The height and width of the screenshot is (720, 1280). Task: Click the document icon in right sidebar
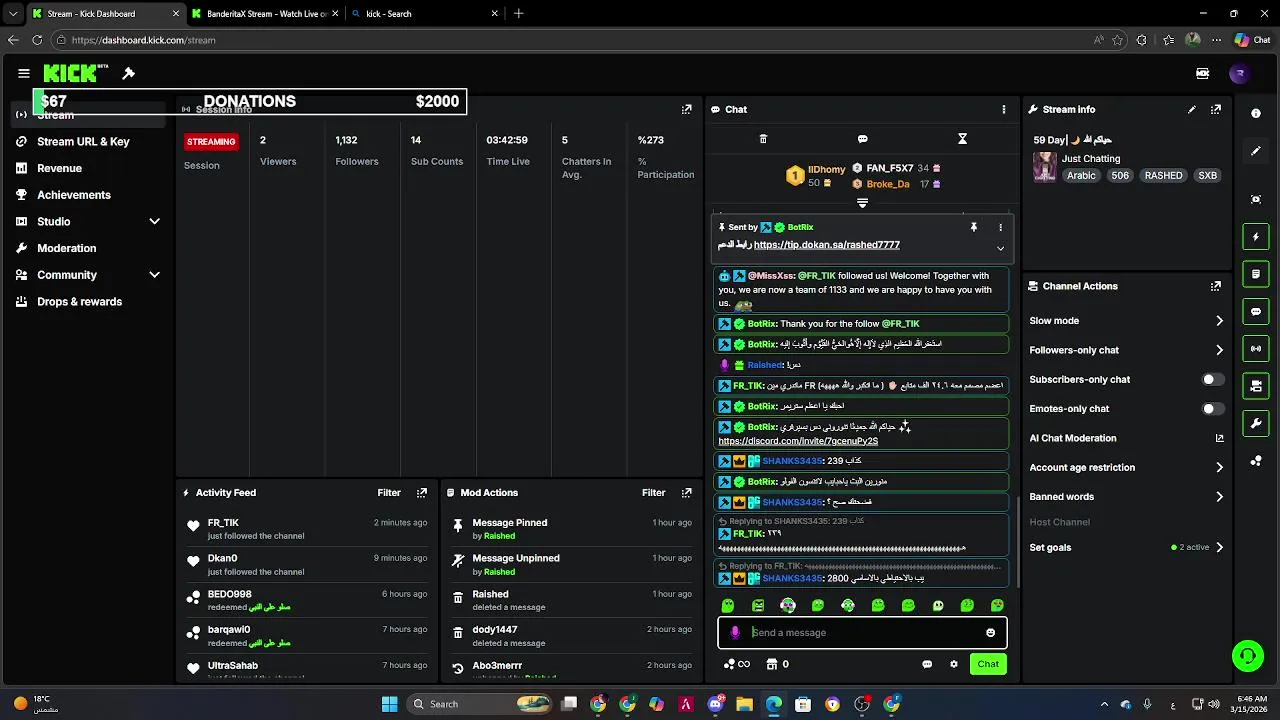[1256, 274]
